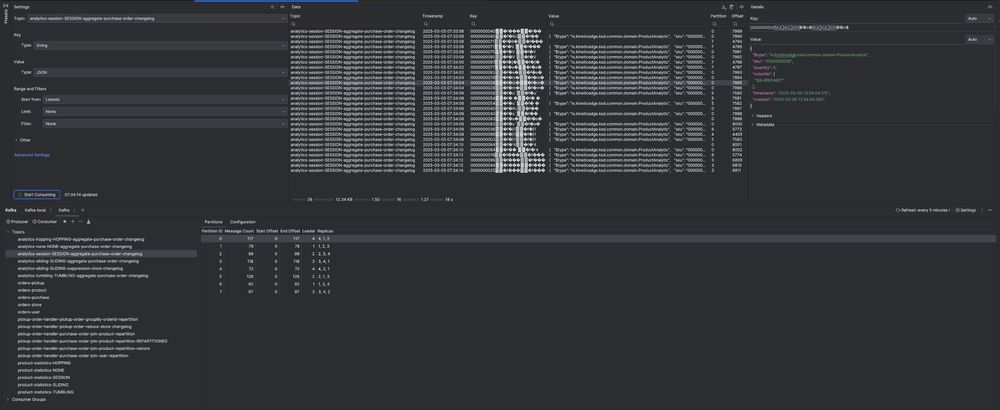
Task: Open the tool window options menu
Action: tap(982, 210)
